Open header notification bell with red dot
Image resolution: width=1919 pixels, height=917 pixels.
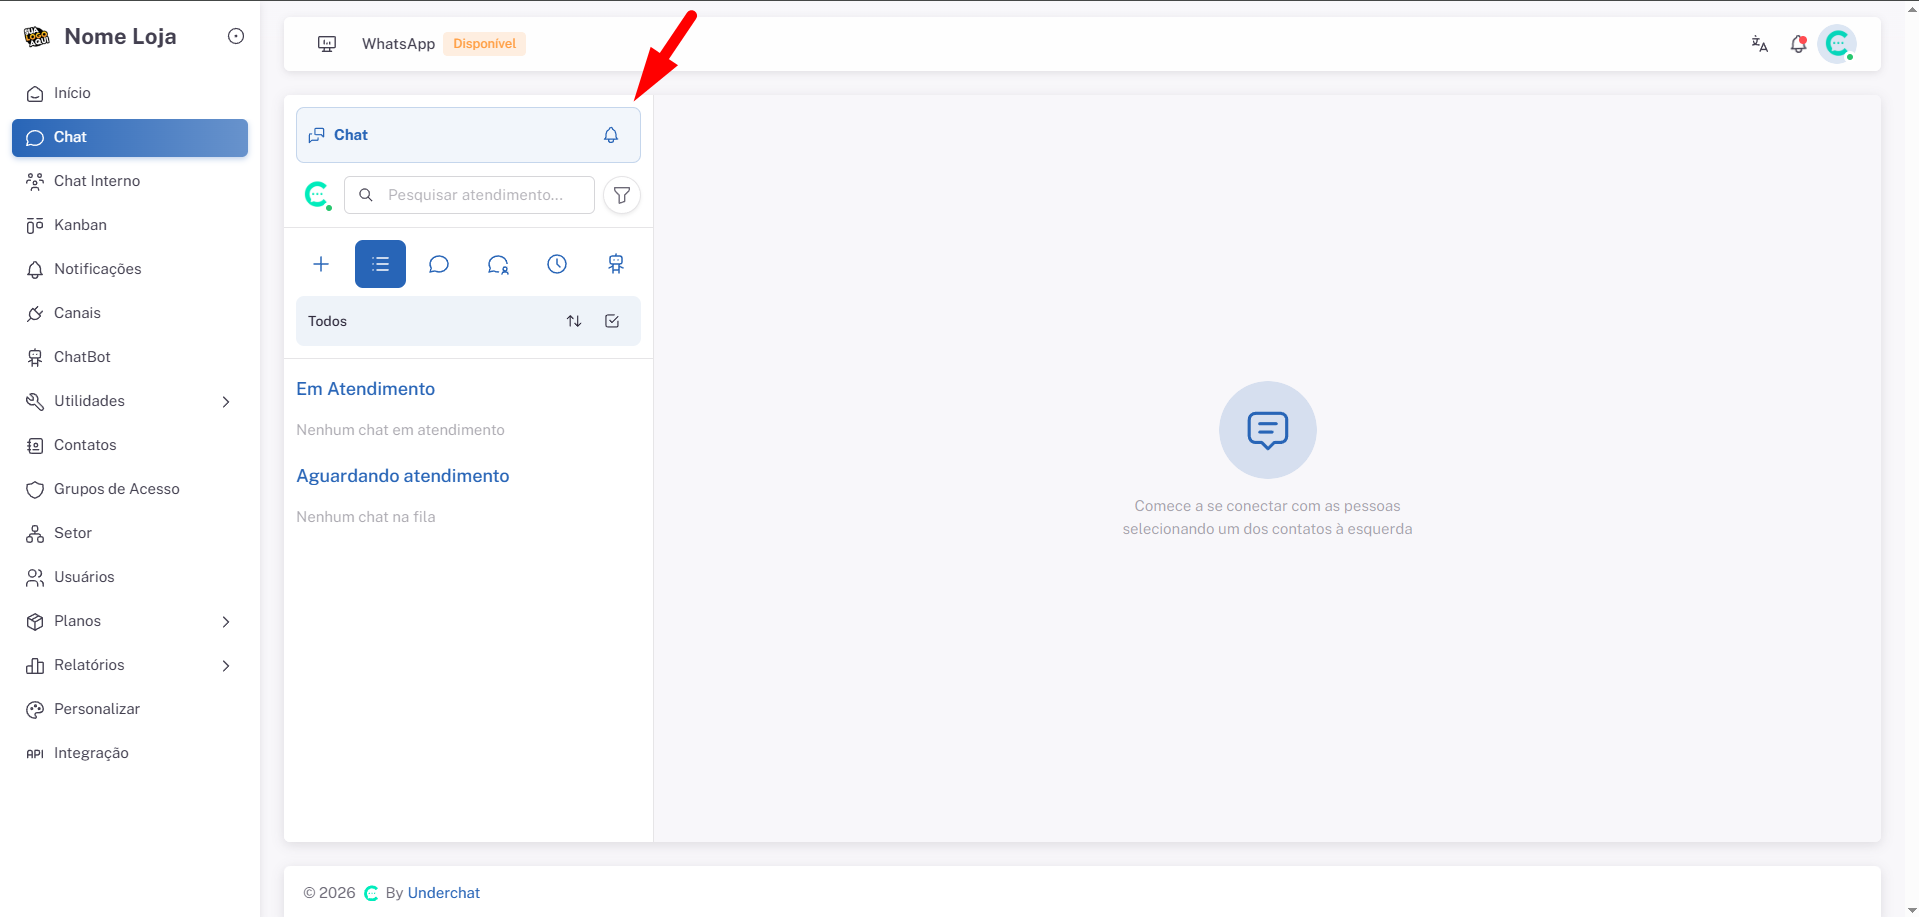tap(1798, 44)
